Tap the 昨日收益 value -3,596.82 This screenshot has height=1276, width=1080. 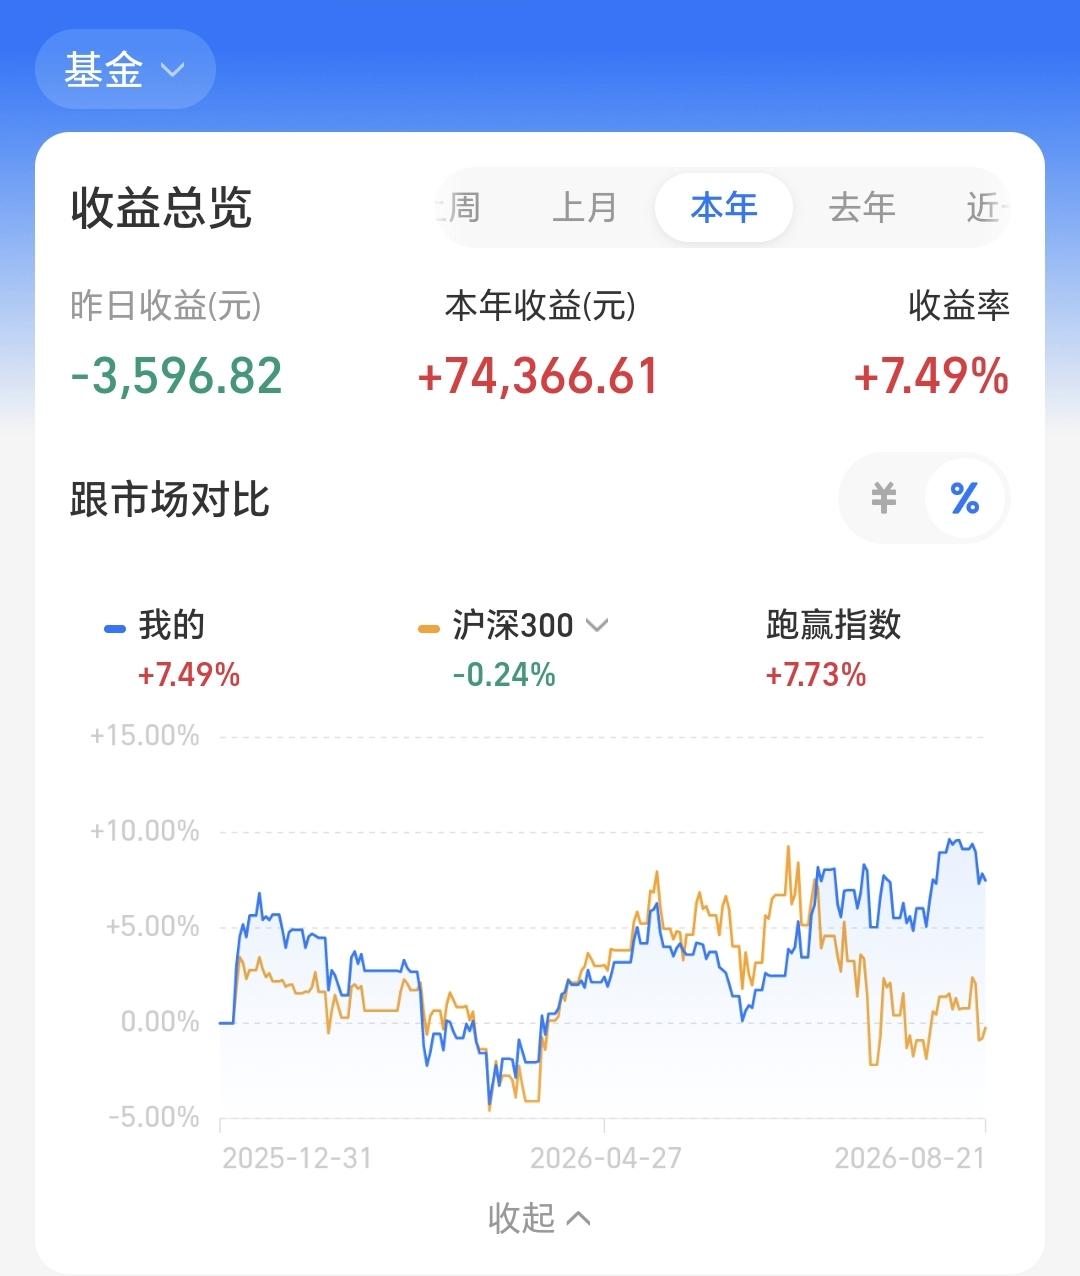177,376
